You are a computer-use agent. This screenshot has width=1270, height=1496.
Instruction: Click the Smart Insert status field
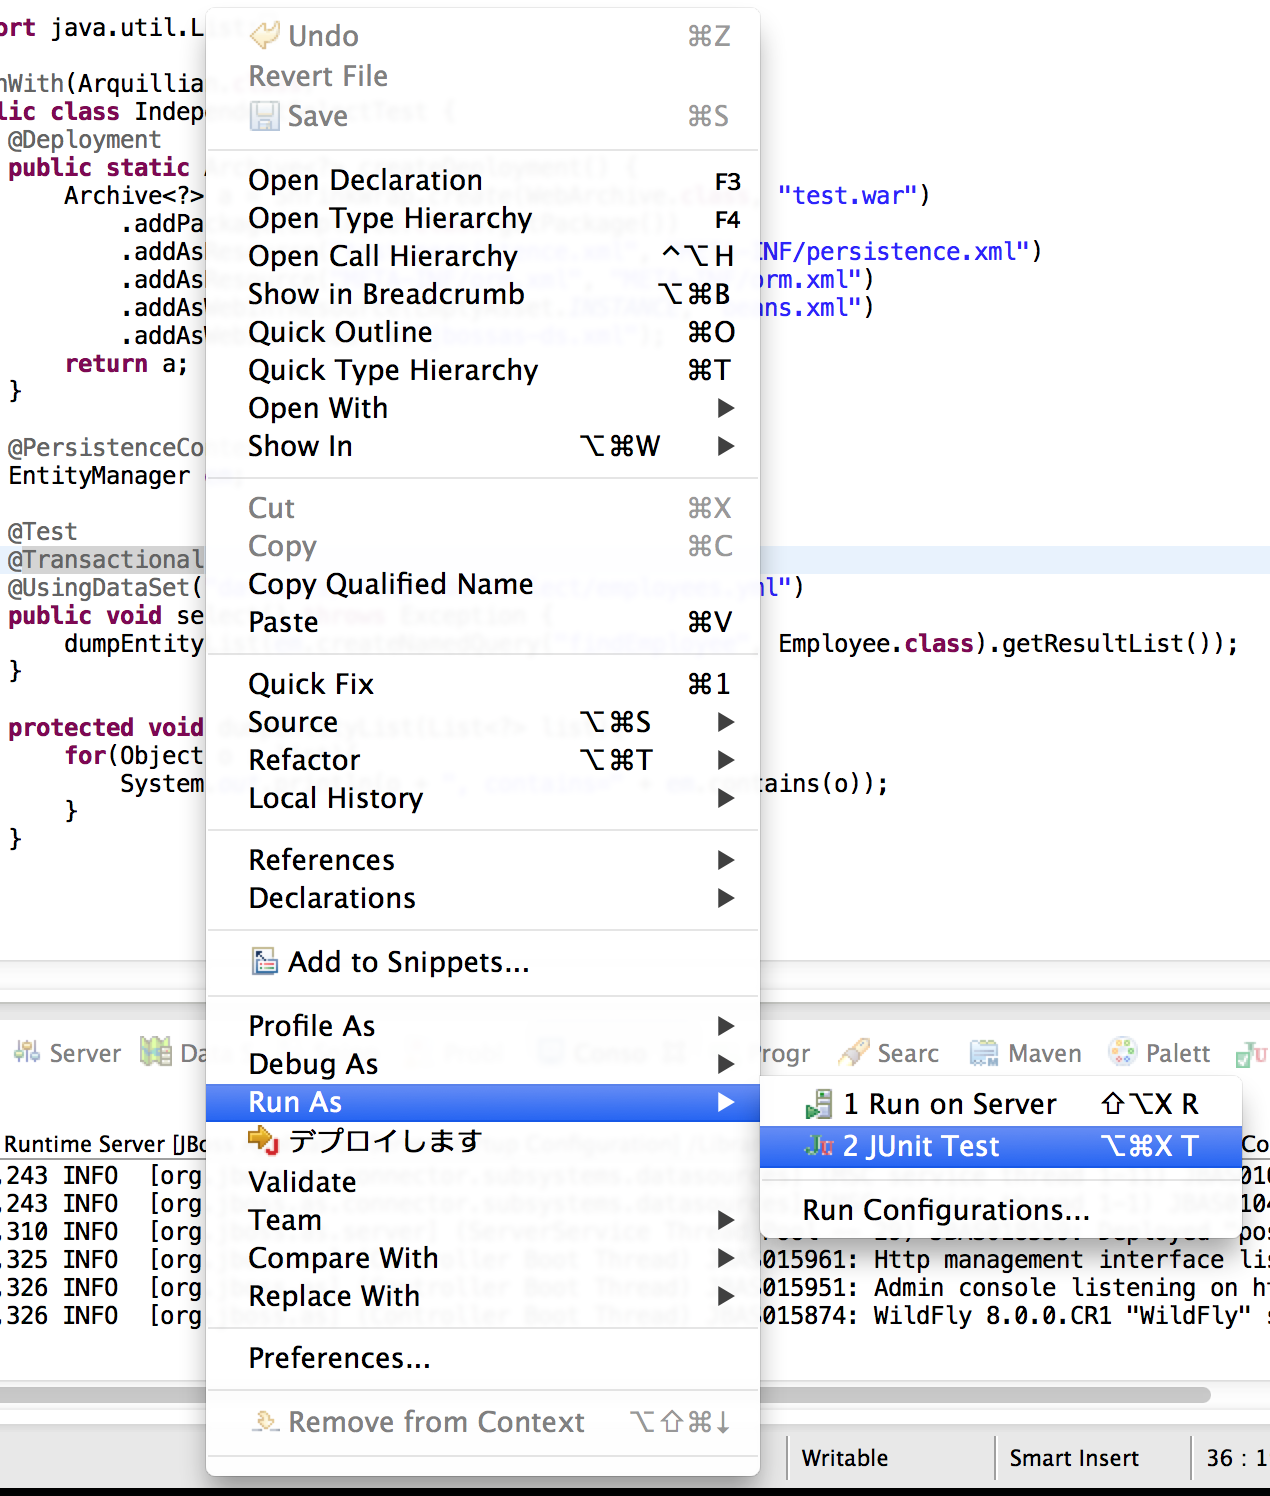(x=1073, y=1458)
